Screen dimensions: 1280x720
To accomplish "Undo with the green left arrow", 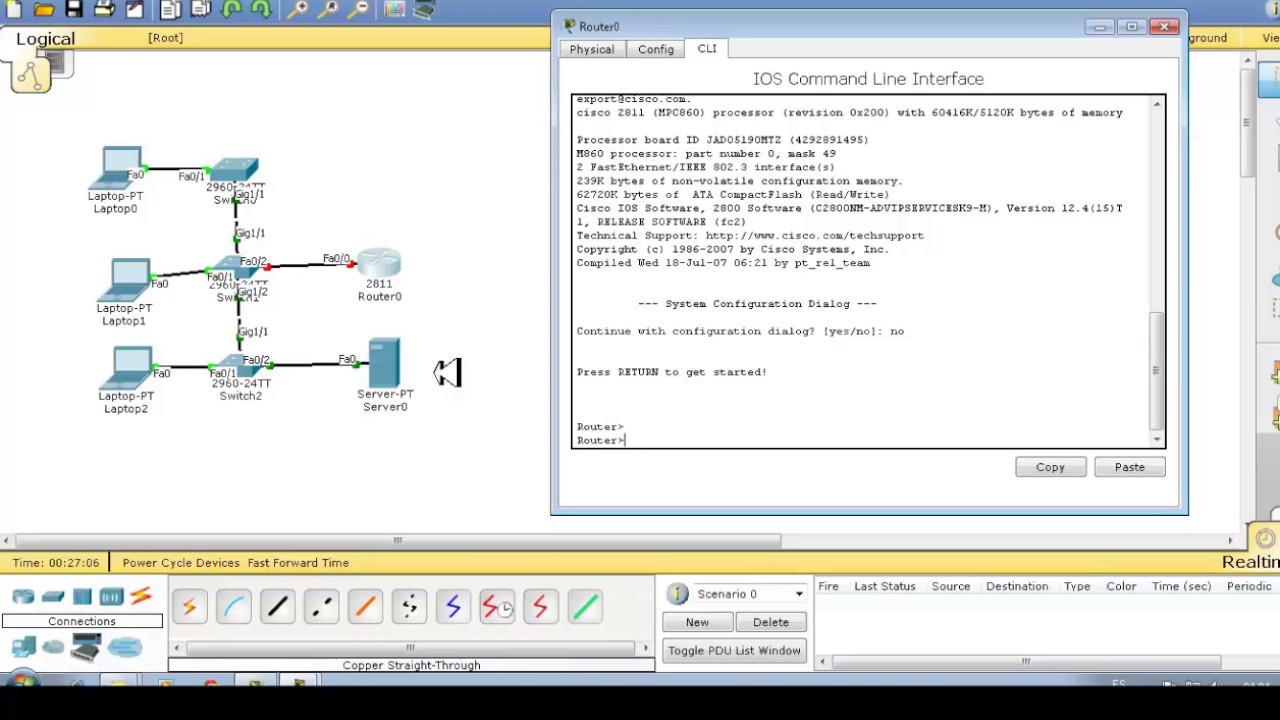I will click(232, 9).
